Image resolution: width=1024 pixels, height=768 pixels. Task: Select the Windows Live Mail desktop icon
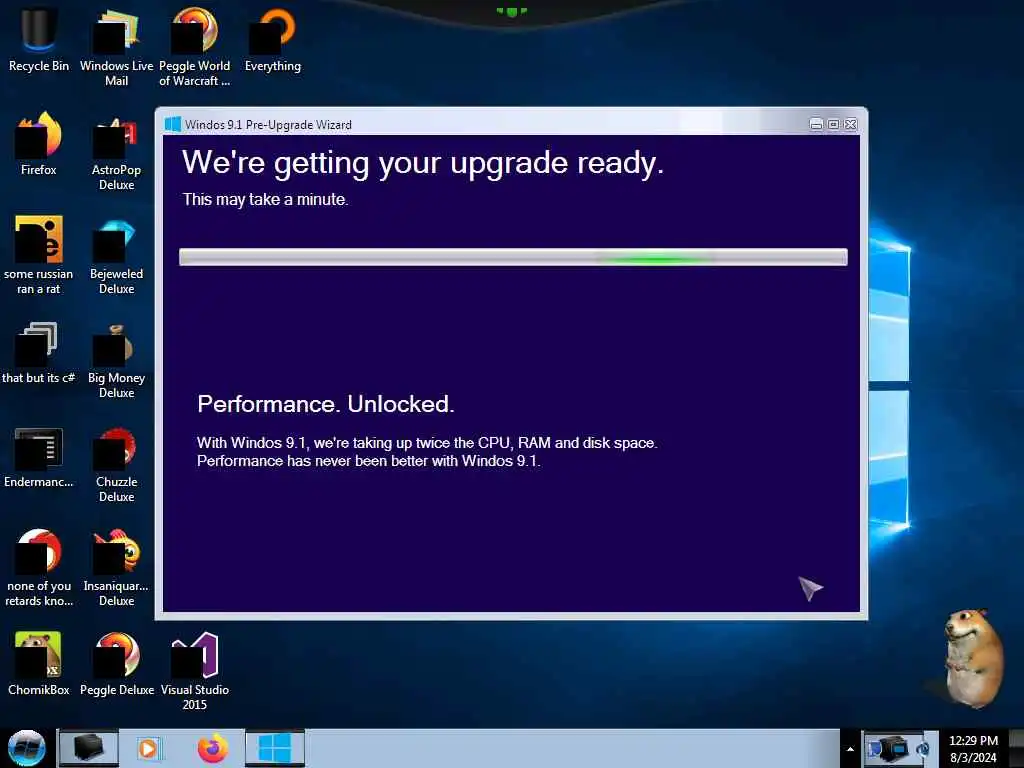point(116,47)
